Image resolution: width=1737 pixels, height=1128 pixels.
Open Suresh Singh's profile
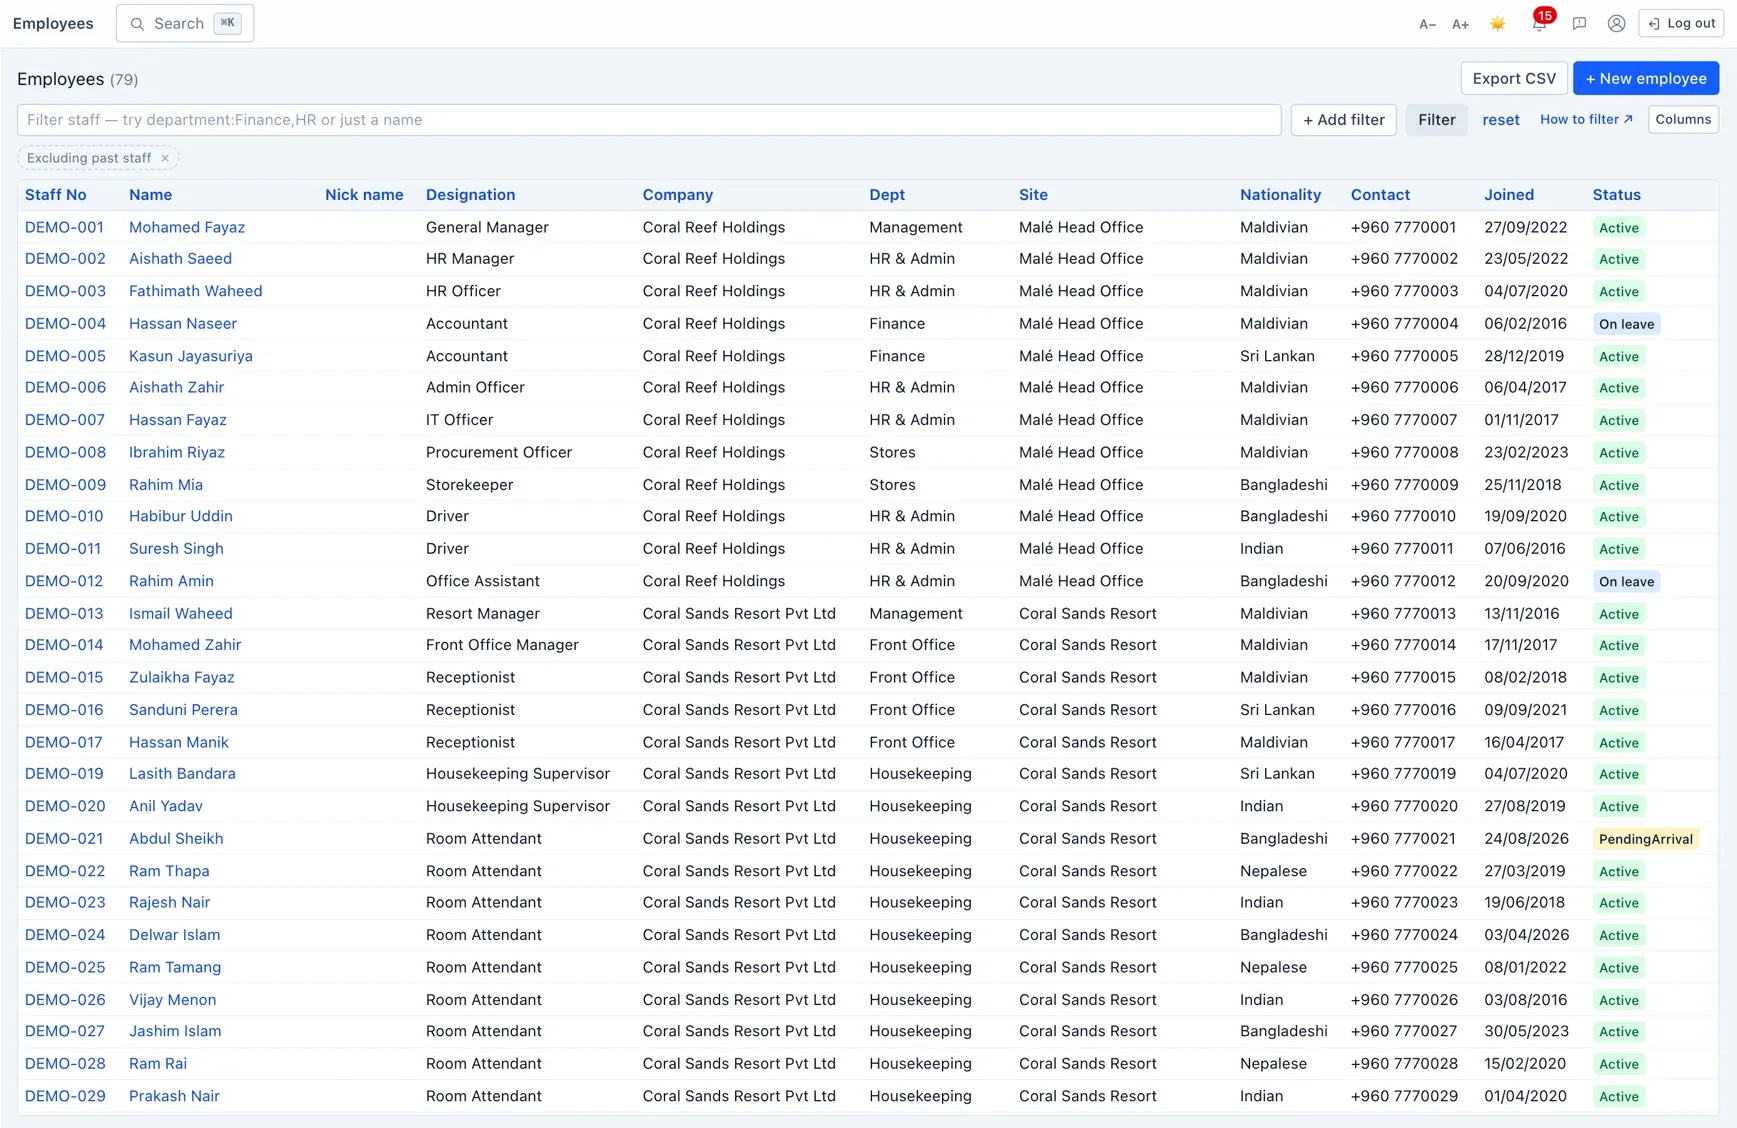pyautogui.click(x=176, y=549)
